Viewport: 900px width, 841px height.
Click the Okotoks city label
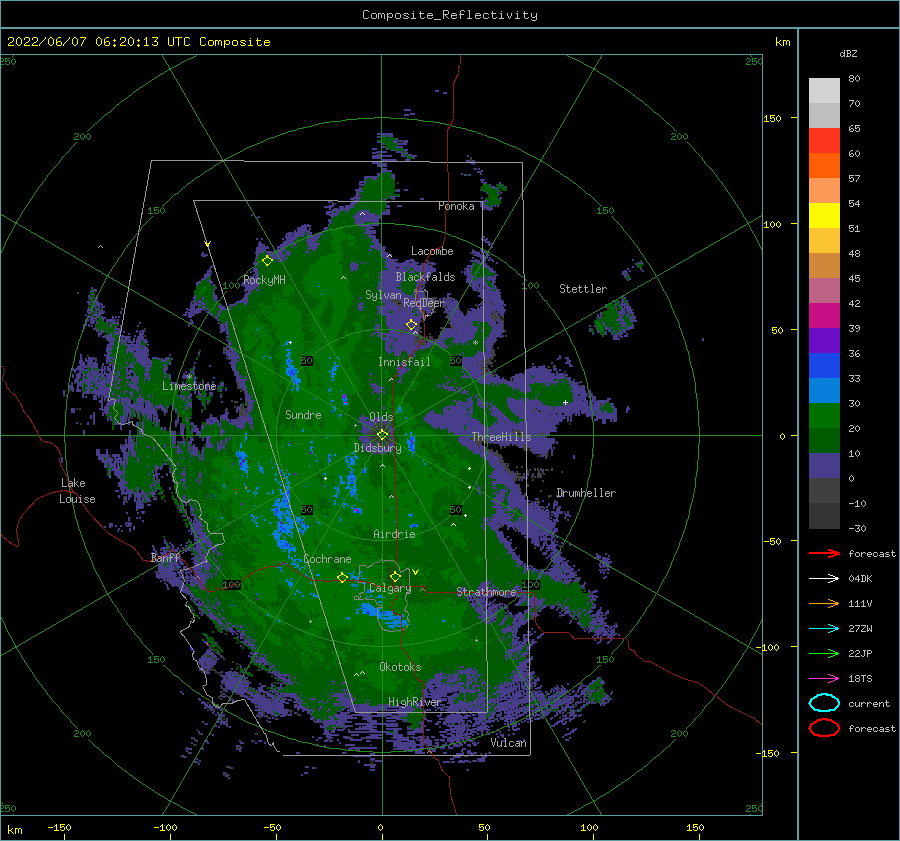400,666
